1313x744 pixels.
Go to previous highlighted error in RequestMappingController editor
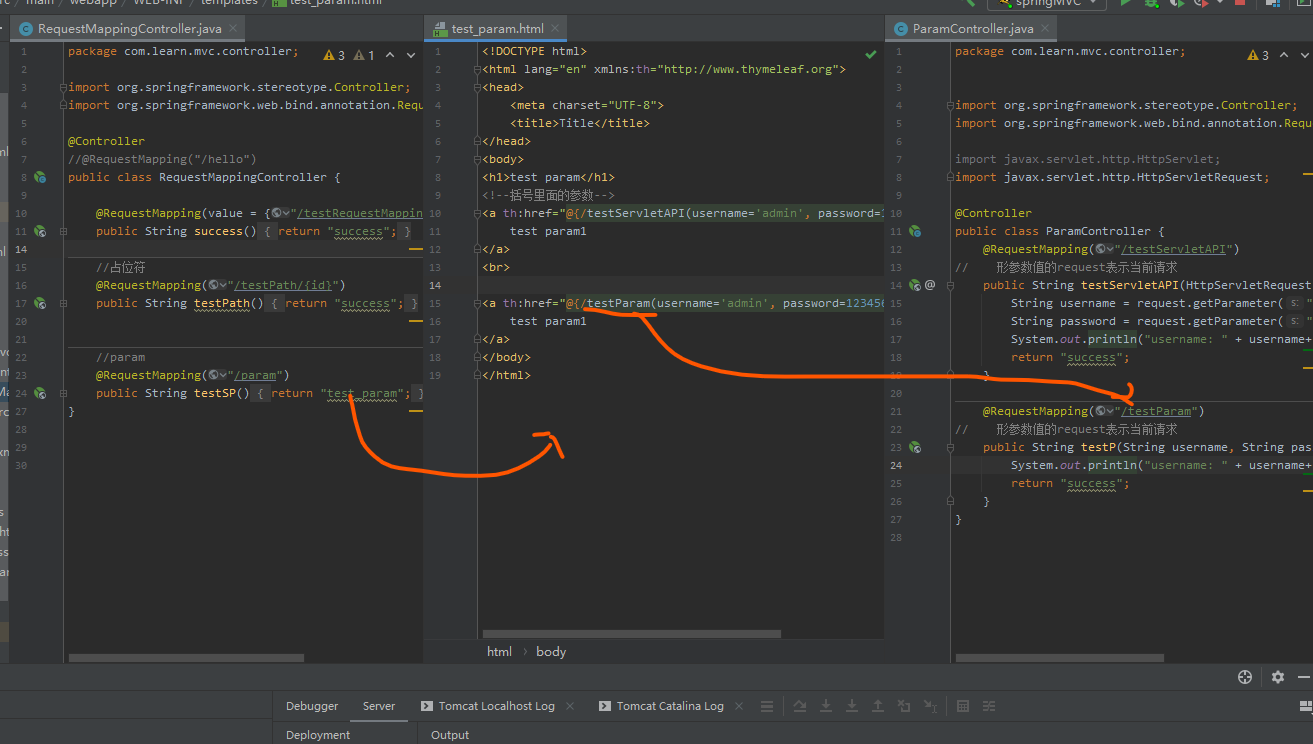pos(390,55)
